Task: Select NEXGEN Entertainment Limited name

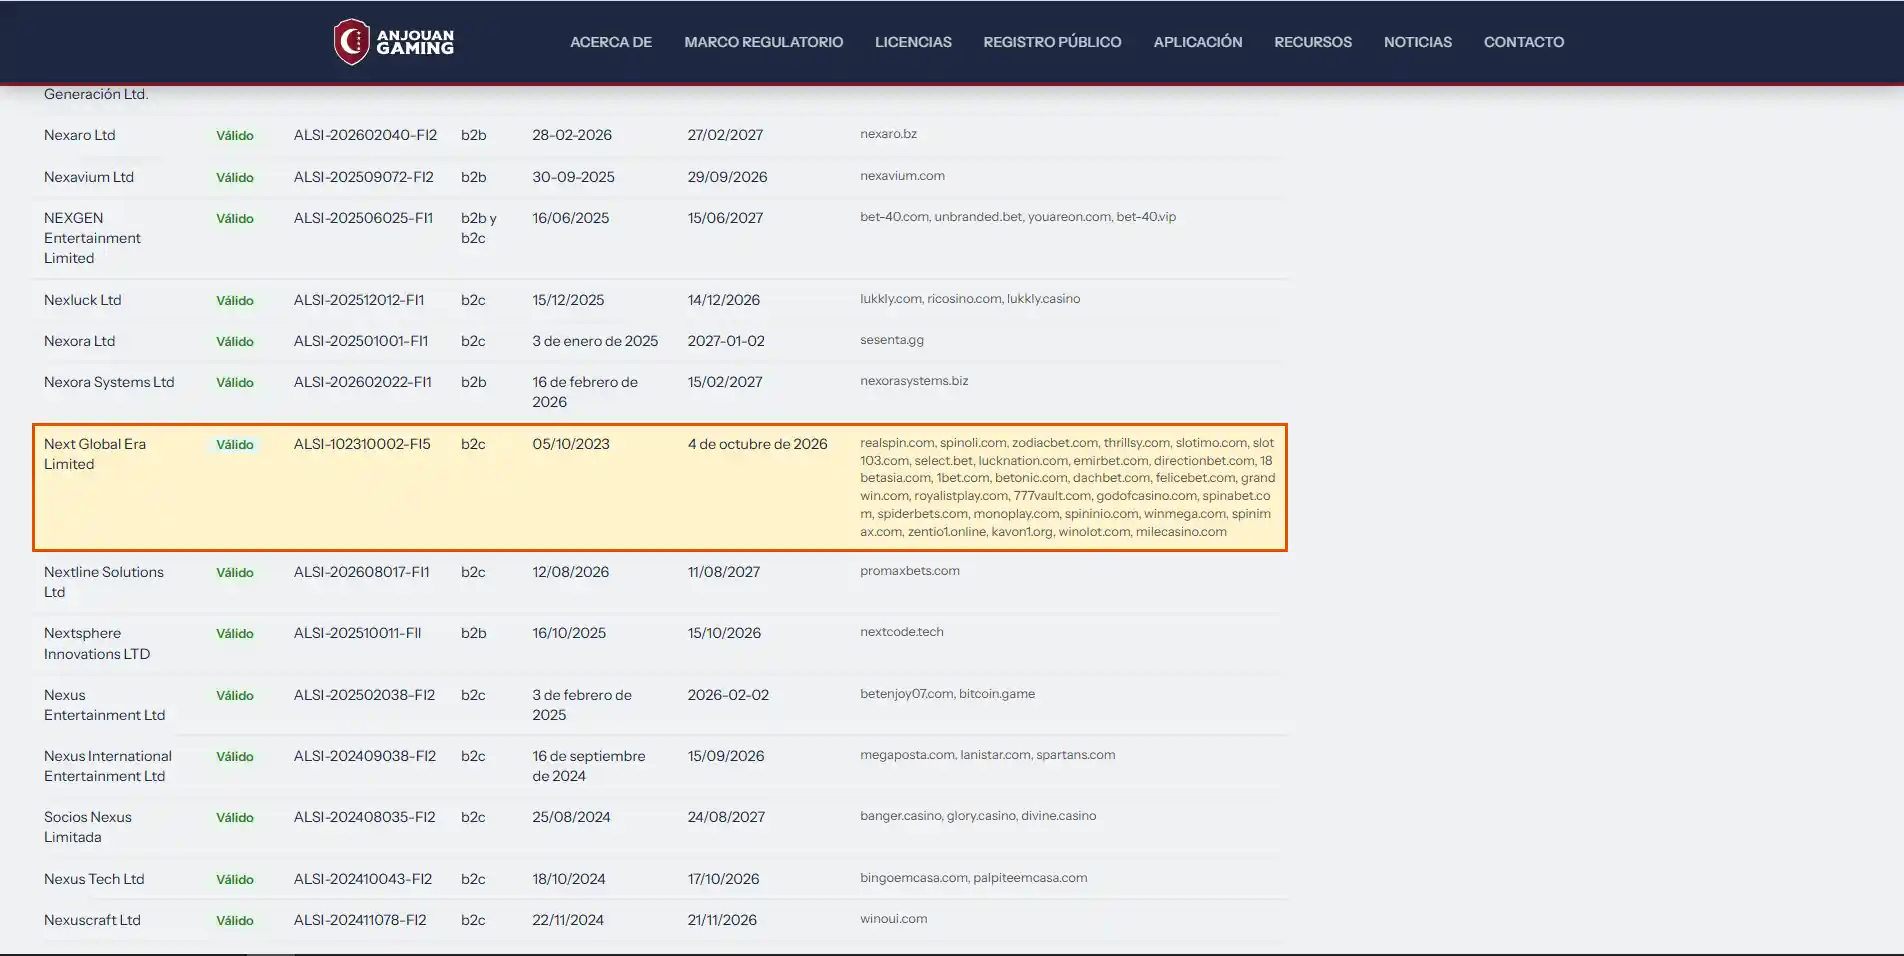Action: pyautogui.click(x=92, y=238)
